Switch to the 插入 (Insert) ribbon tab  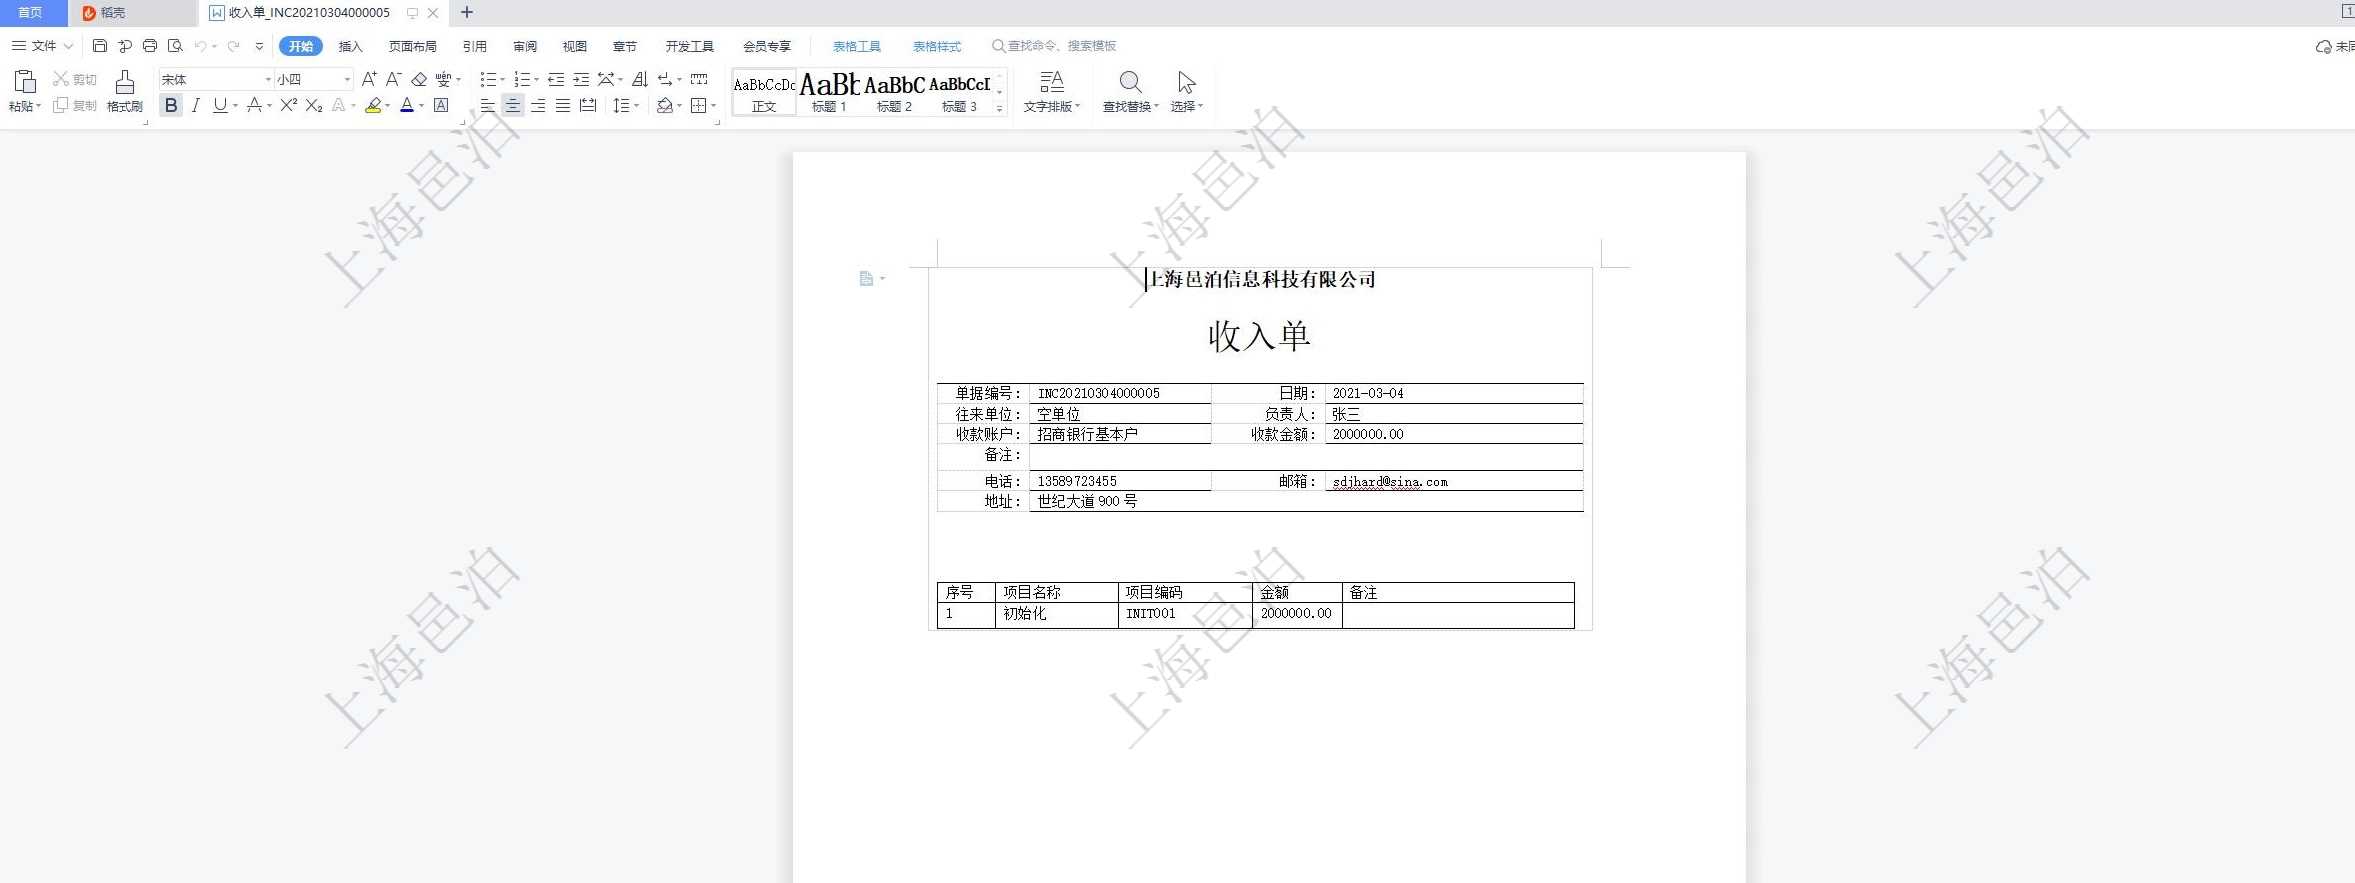(350, 46)
